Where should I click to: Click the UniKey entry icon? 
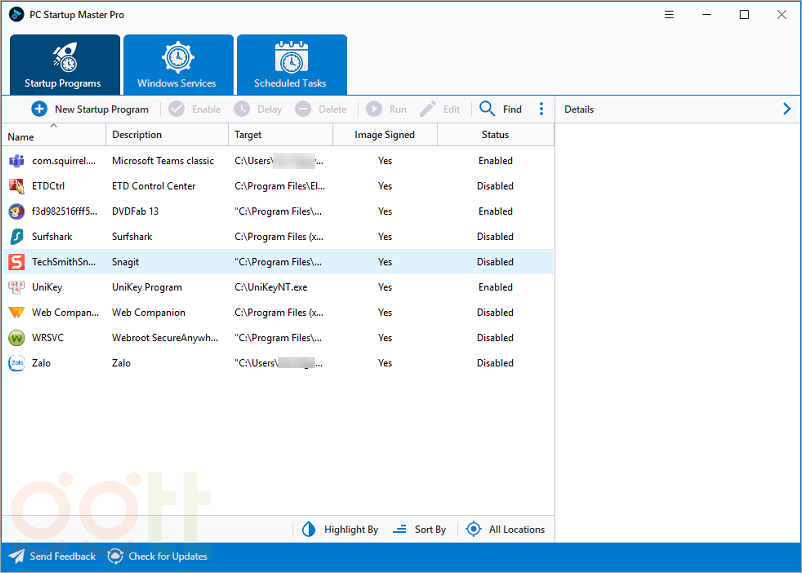pos(16,287)
